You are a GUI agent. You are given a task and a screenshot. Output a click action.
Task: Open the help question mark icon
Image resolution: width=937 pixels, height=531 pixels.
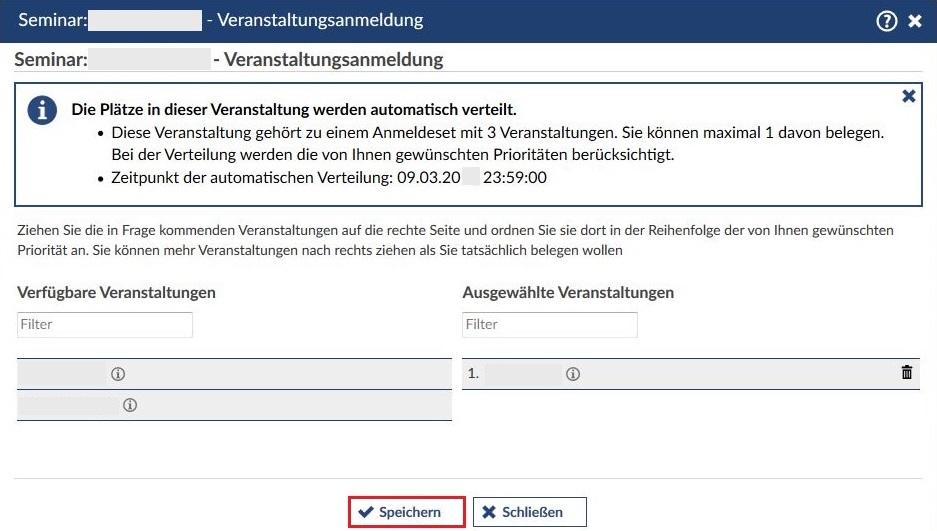(x=886, y=21)
